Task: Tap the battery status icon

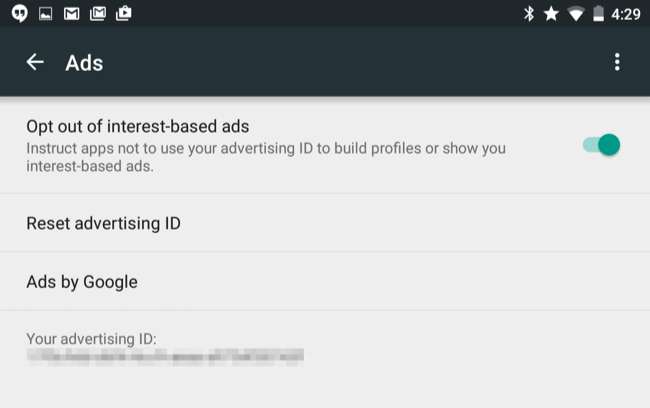Action: pyautogui.click(x=599, y=14)
